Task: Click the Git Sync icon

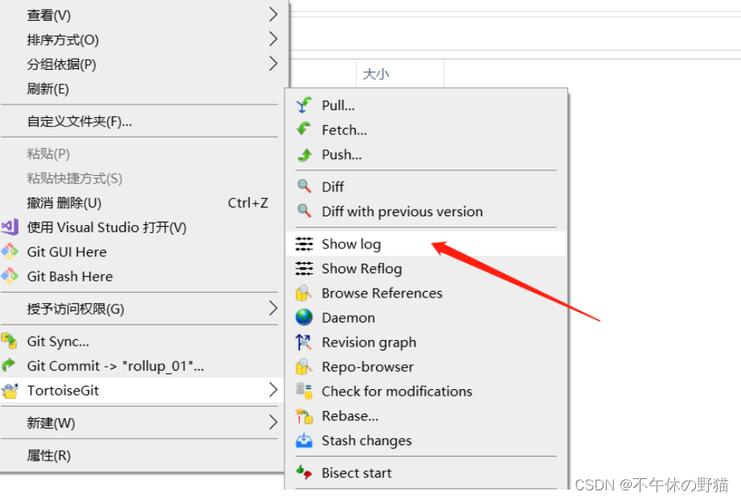Action: coord(9,341)
